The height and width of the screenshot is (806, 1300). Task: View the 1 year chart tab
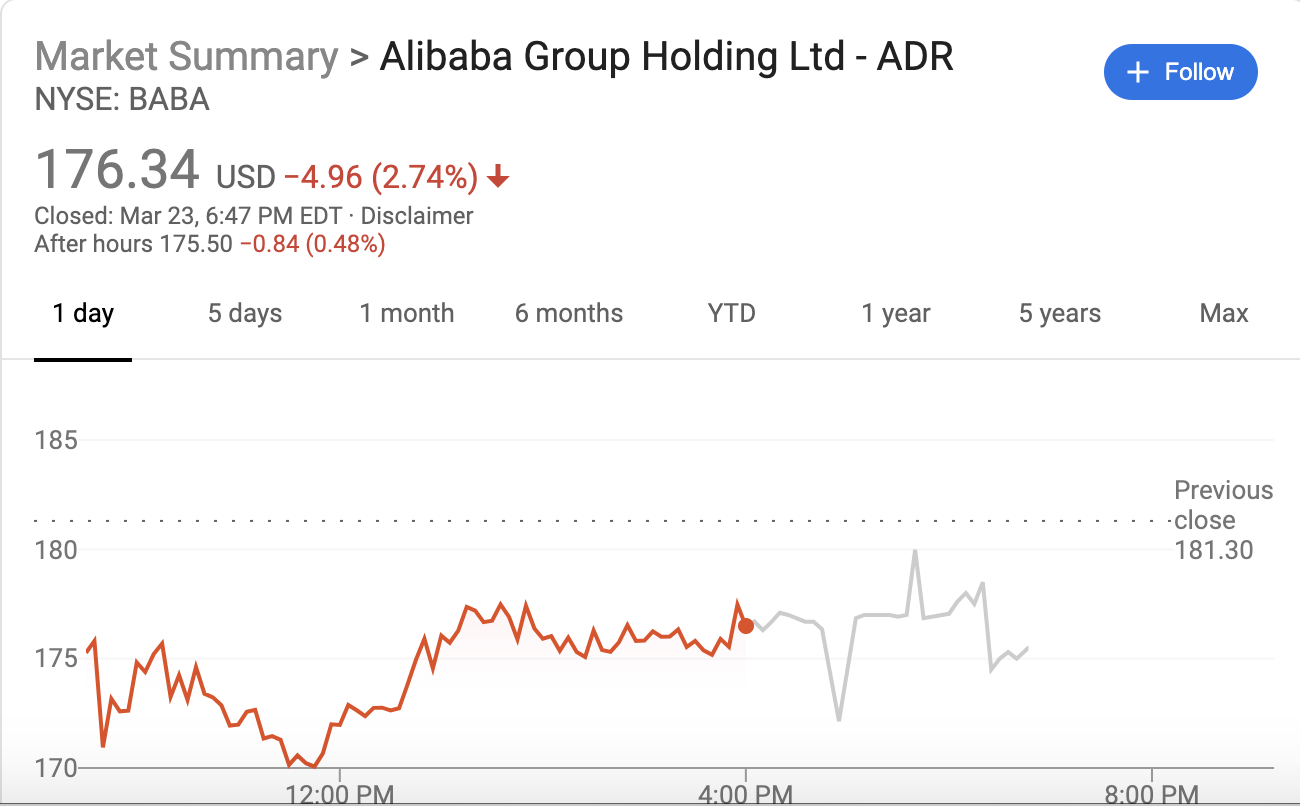point(896,313)
